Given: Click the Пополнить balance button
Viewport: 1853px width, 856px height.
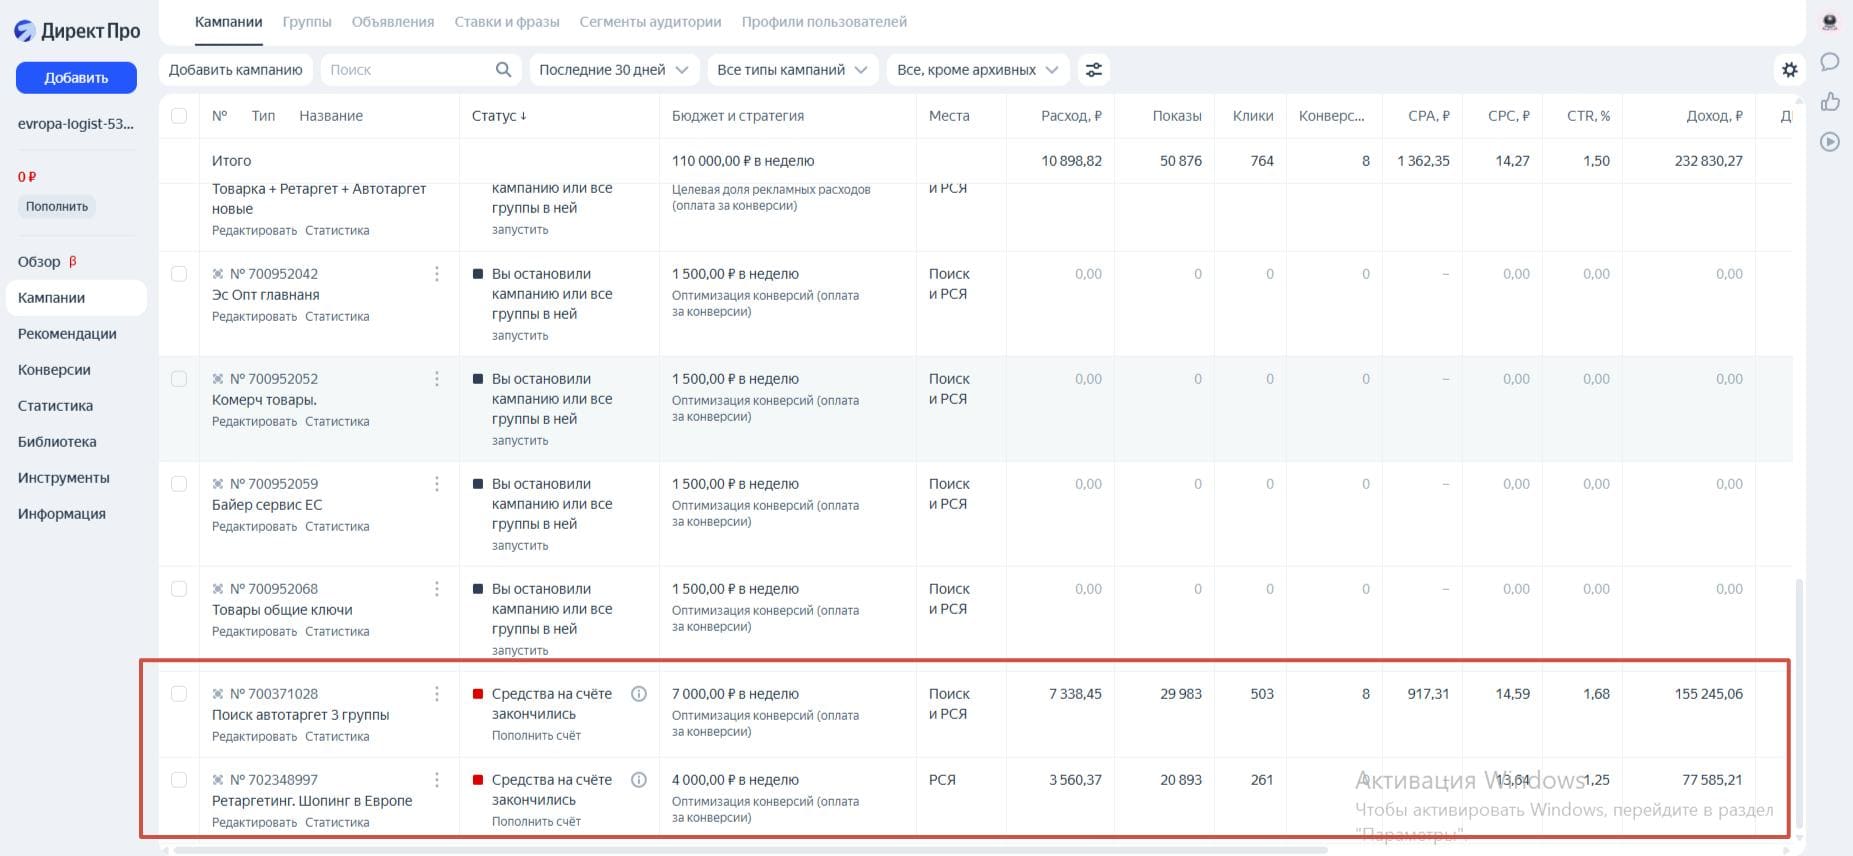Looking at the screenshot, I should tap(57, 207).
